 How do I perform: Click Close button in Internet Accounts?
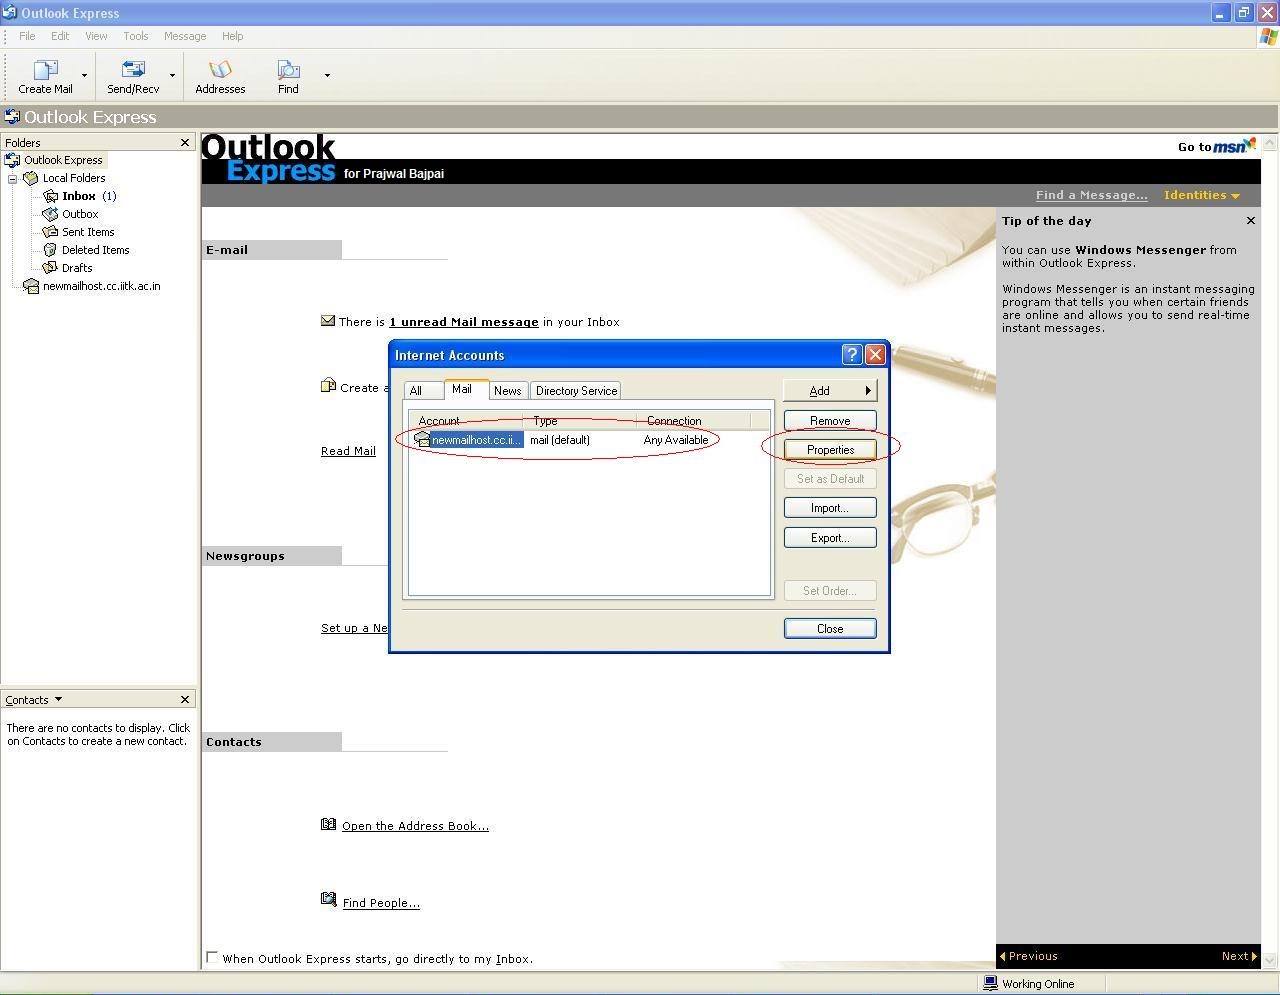point(830,629)
